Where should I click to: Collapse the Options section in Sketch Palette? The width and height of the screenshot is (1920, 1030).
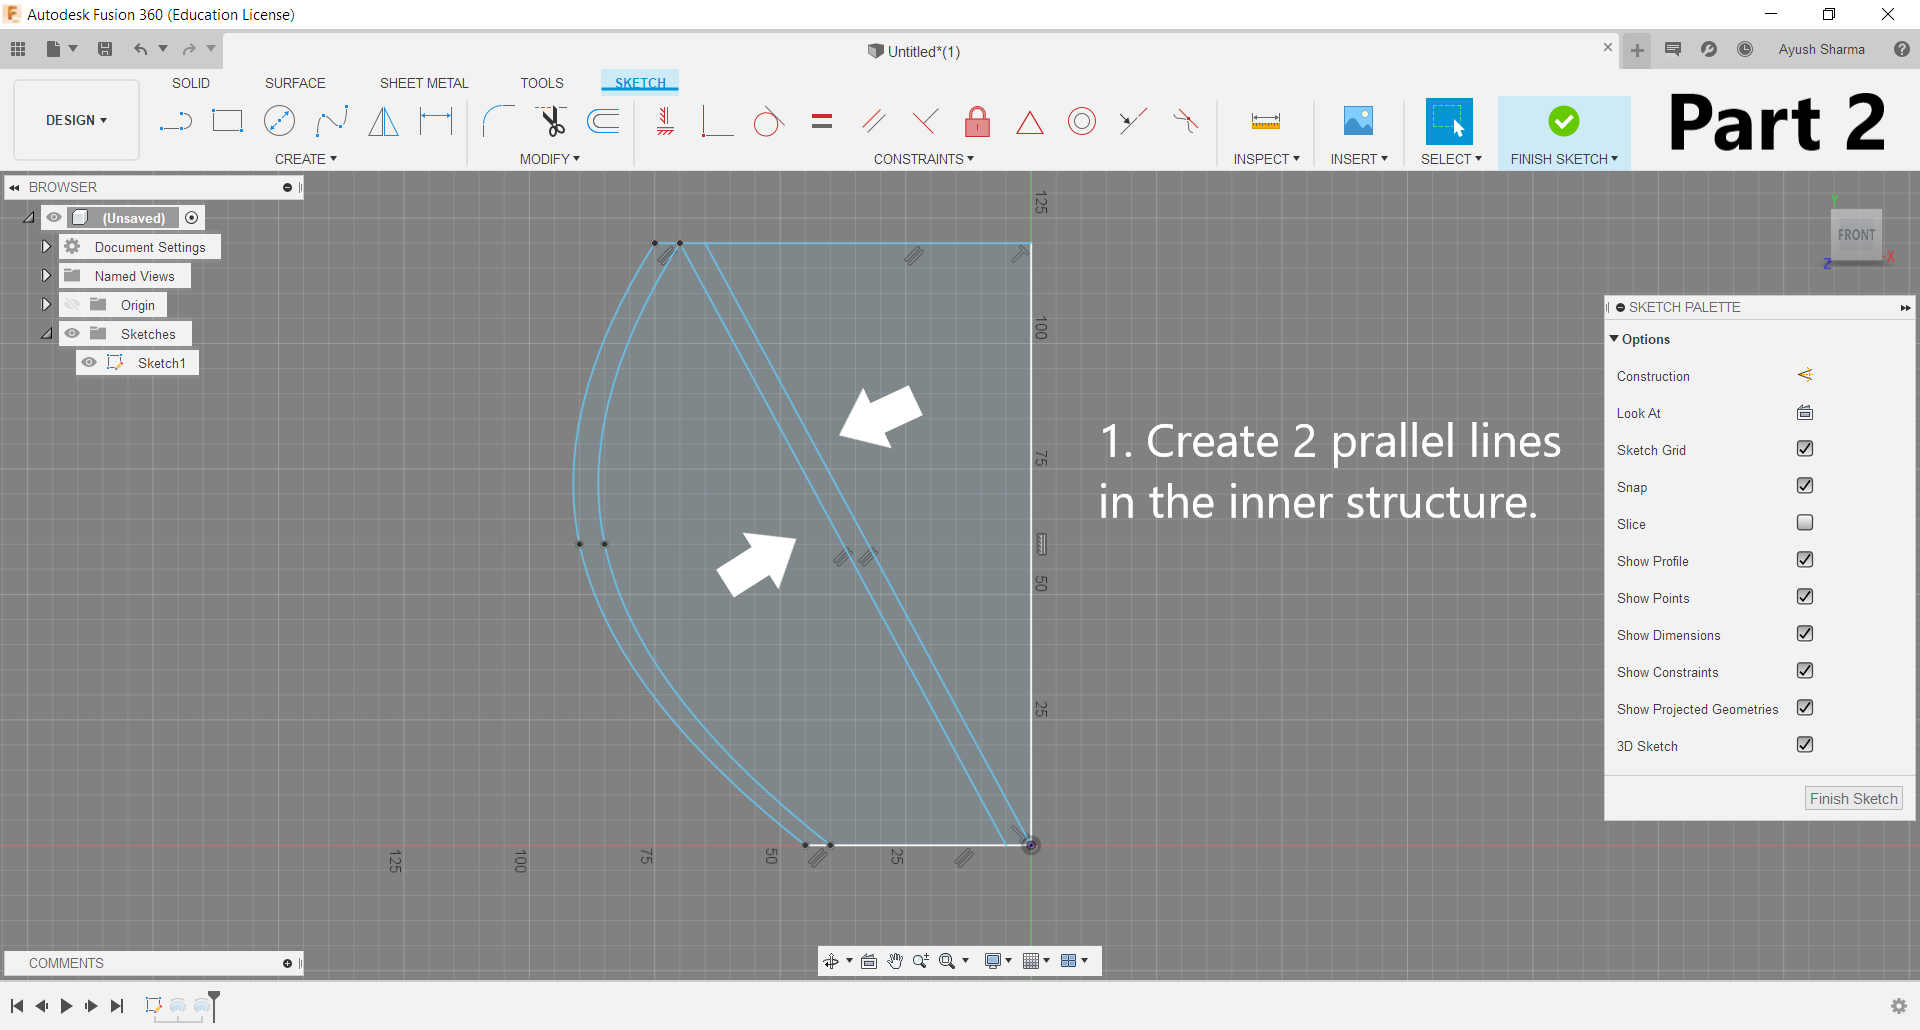[x=1614, y=339]
